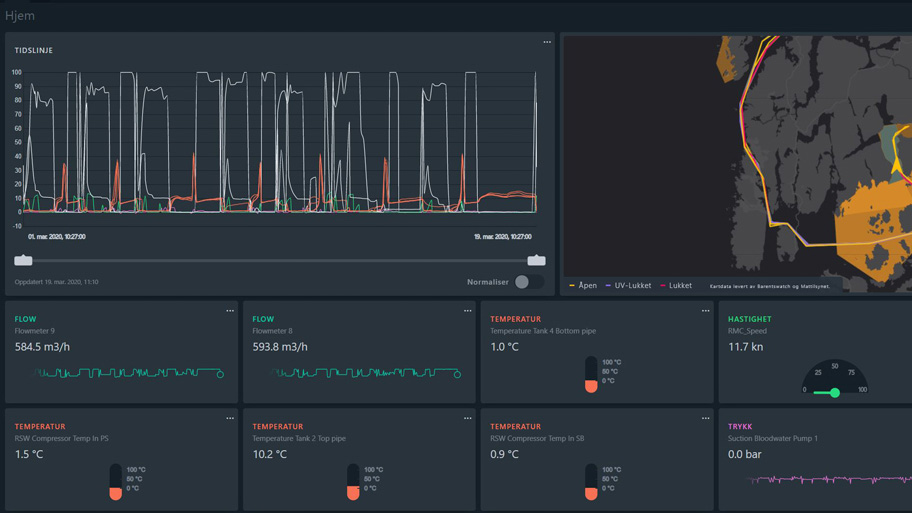
Task: Open options for Temperature Tank 4 Bottom pipe
Action: [x=705, y=311]
